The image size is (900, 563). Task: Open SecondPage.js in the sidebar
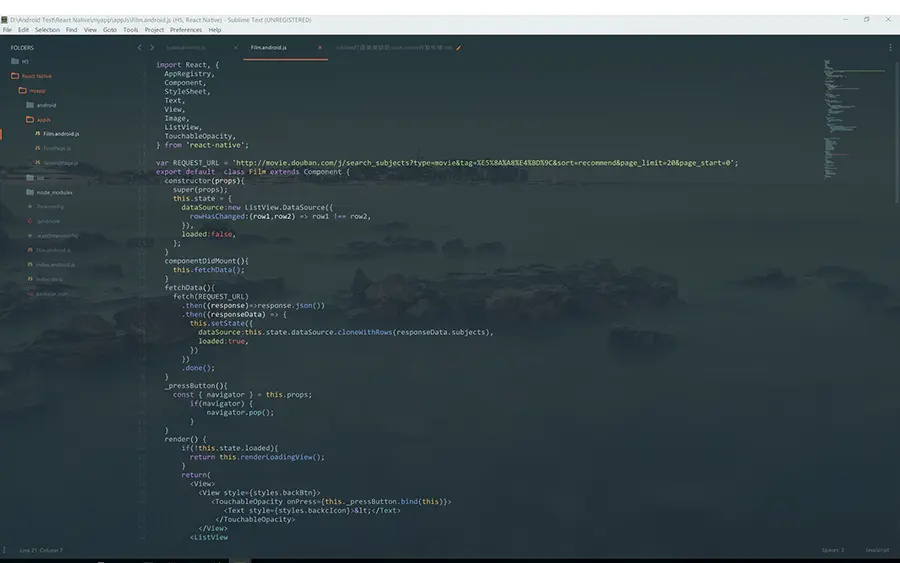pyautogui.click(x=56, y=163)
